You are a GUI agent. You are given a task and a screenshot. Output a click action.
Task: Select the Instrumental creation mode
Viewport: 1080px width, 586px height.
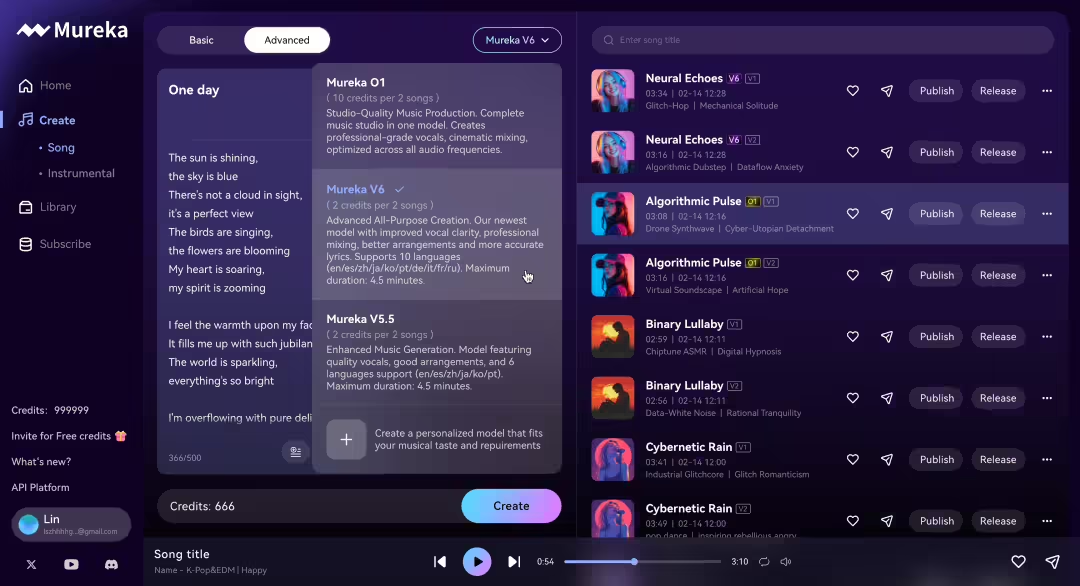coord(79,171)
